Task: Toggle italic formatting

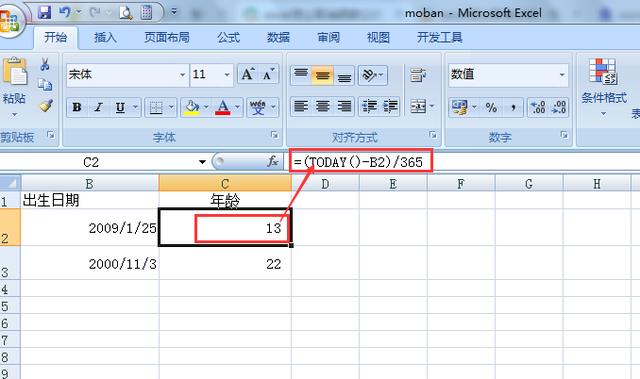Action: pyautogui.click(x=98, y=107)
